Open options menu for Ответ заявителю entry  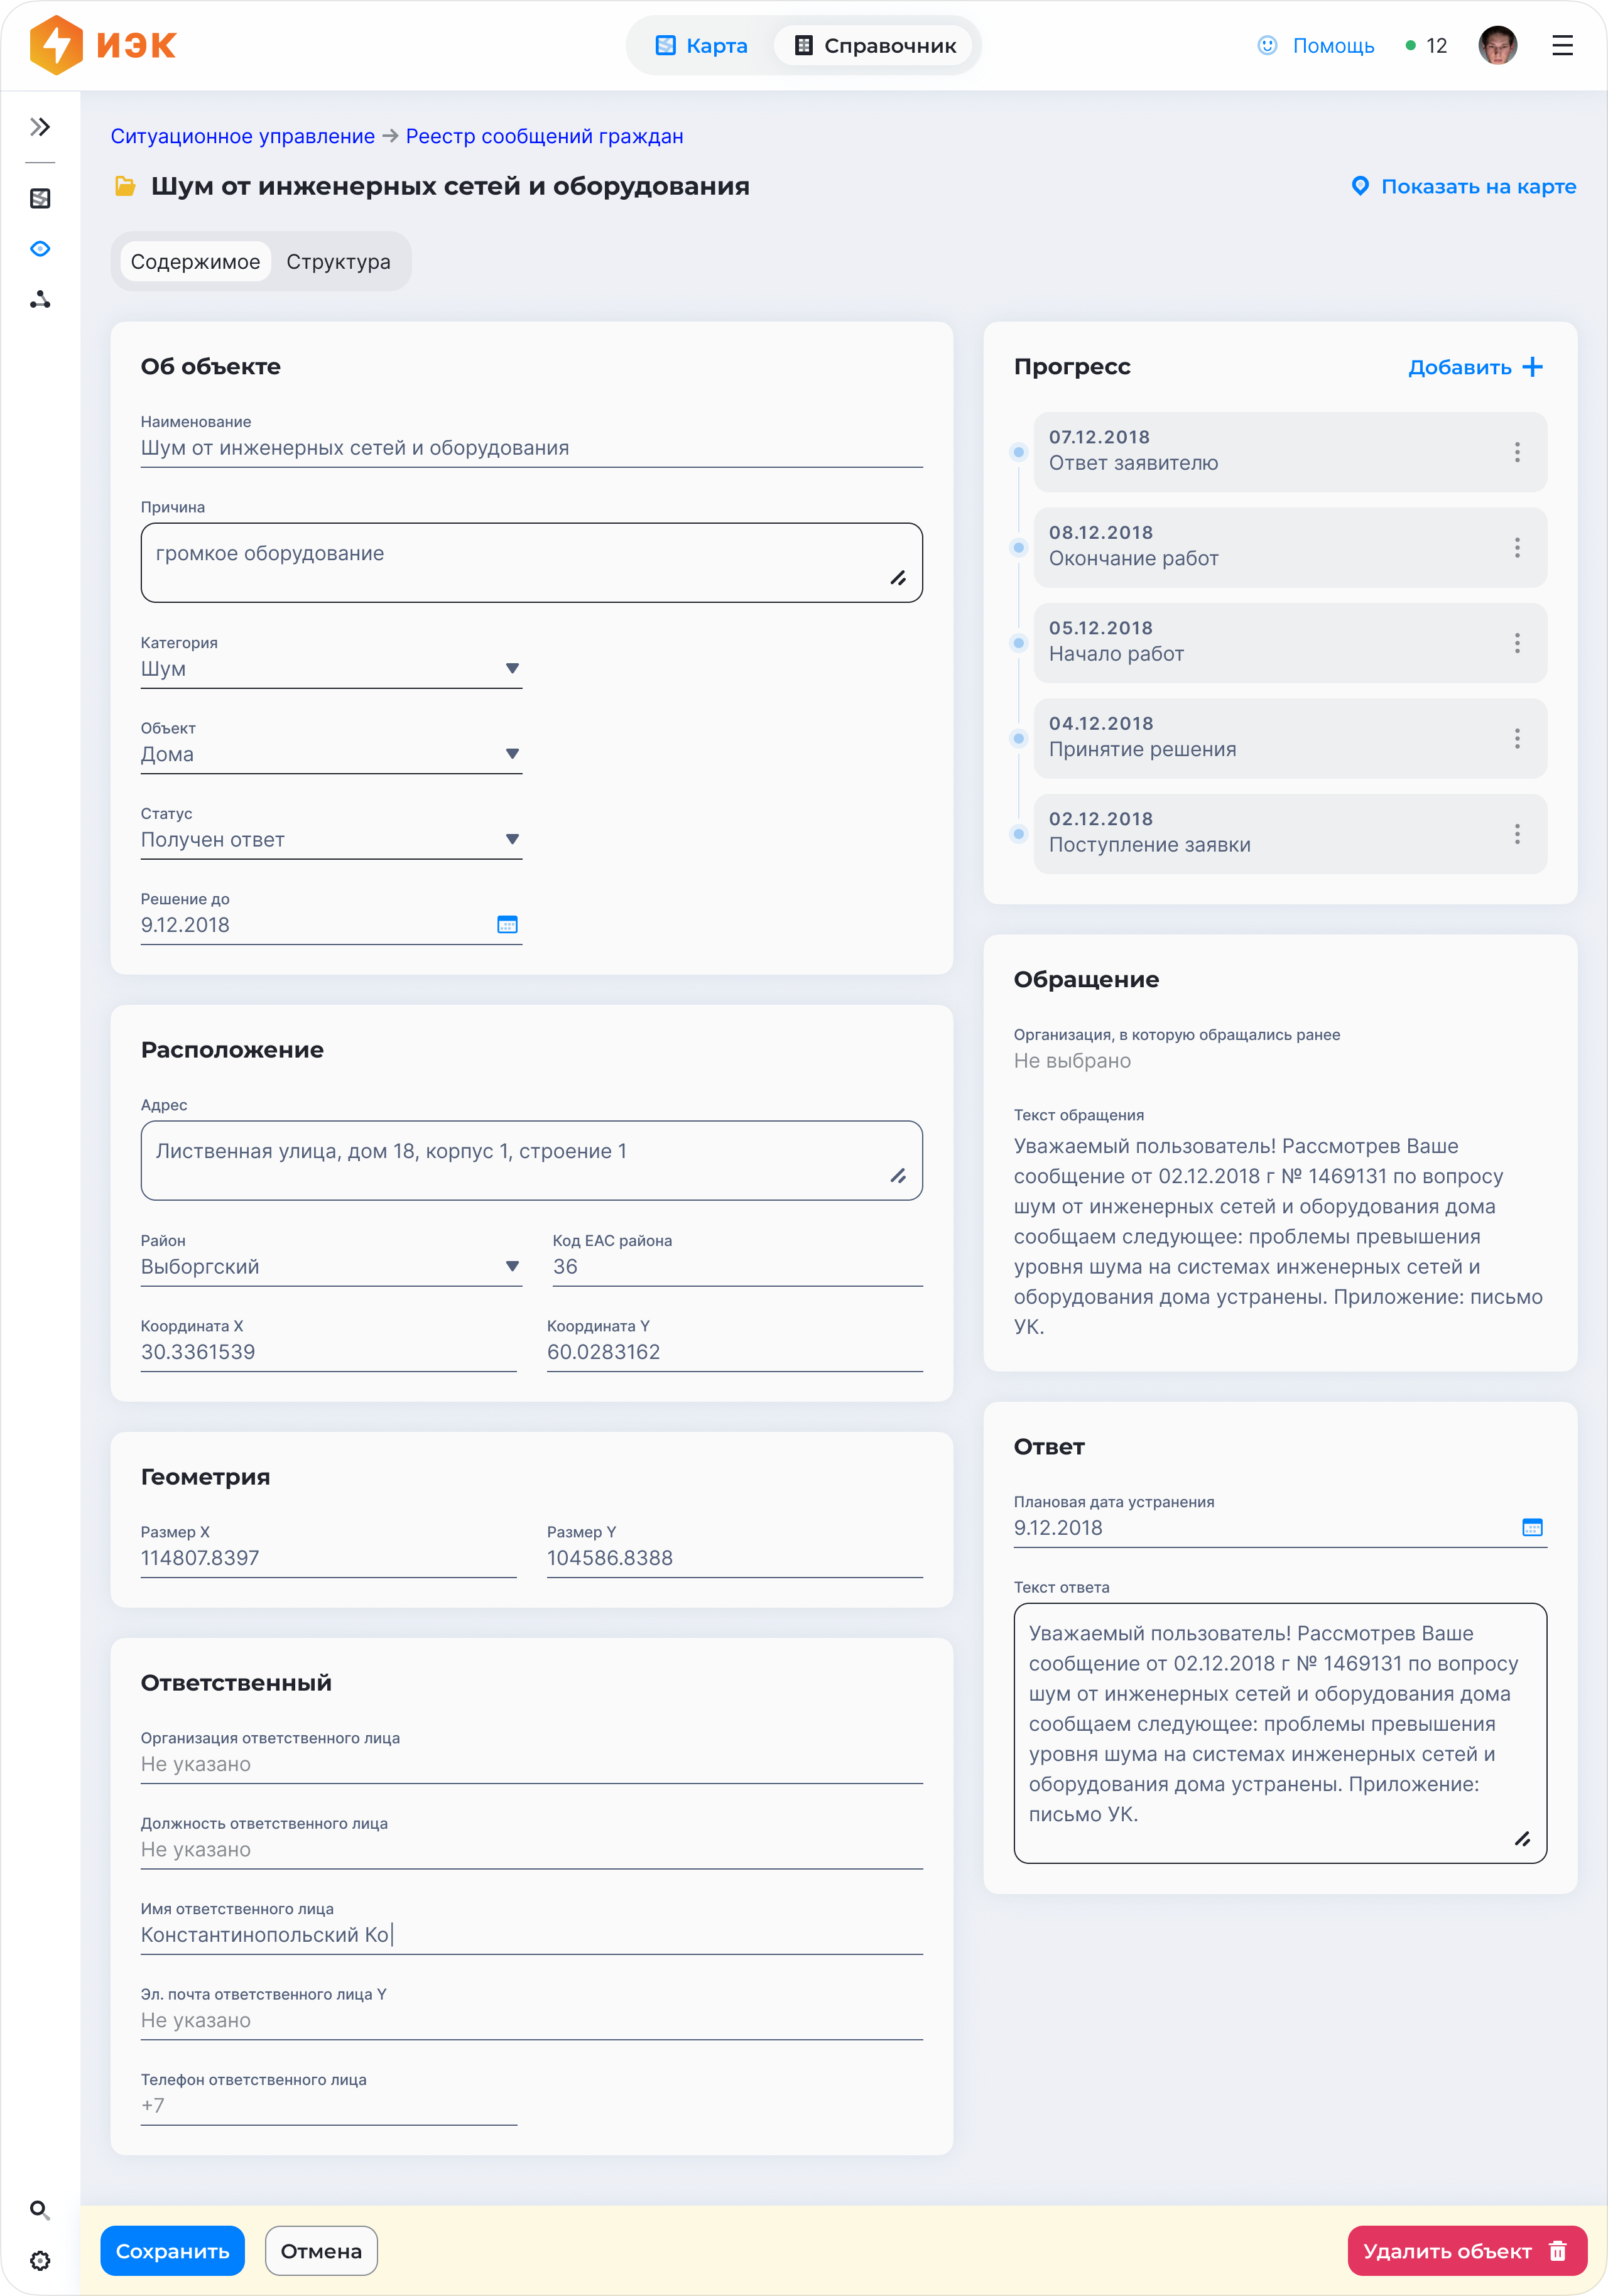click(x=1517, y=452)
